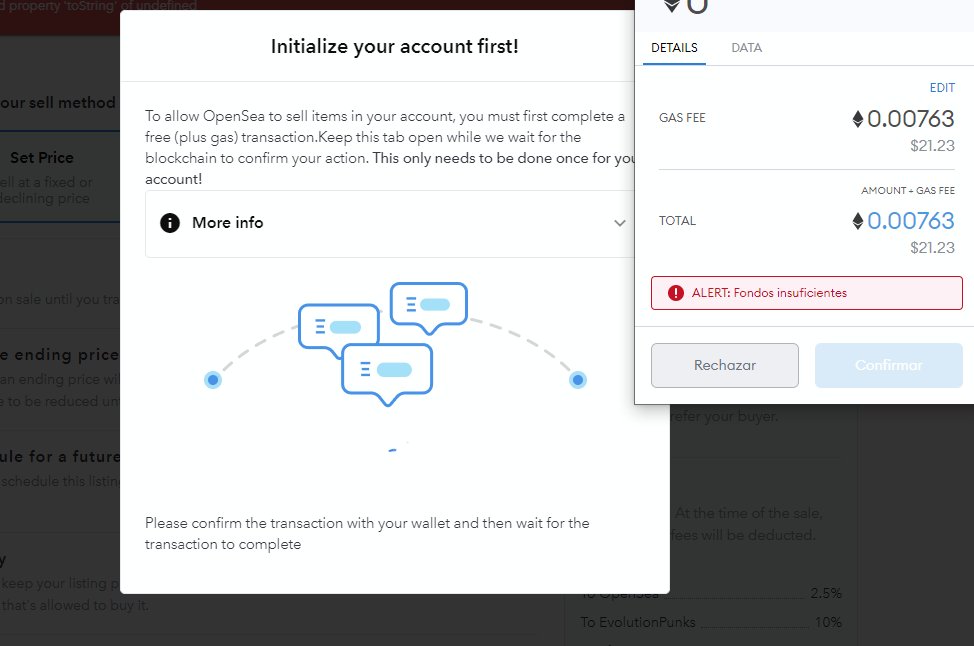Click the 'ALERT: Fondos insuficientes' message
Image resolution: width=974 pixels, height=646 pixels.
(807, 293)
